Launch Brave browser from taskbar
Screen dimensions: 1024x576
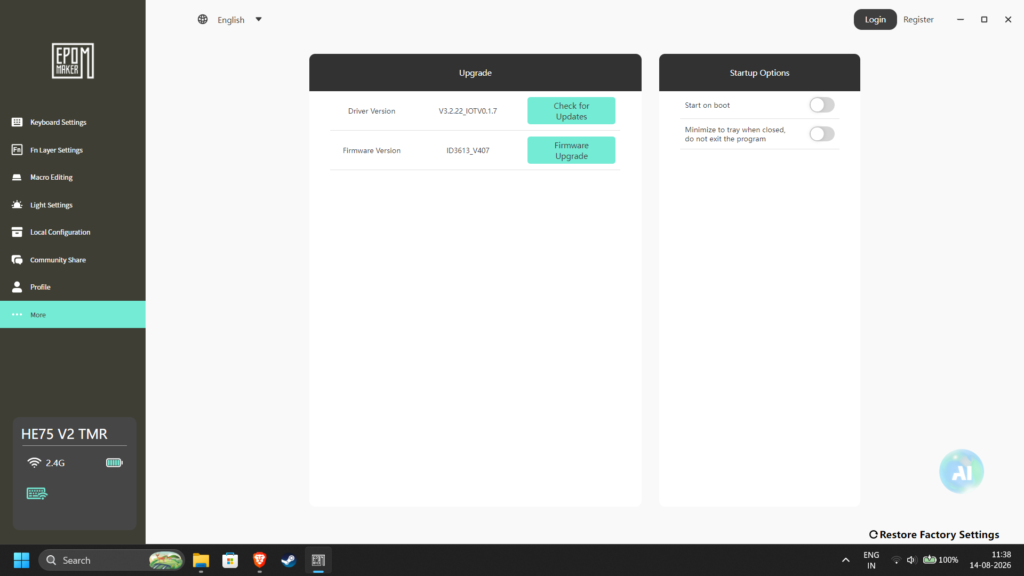click(259, 560)
